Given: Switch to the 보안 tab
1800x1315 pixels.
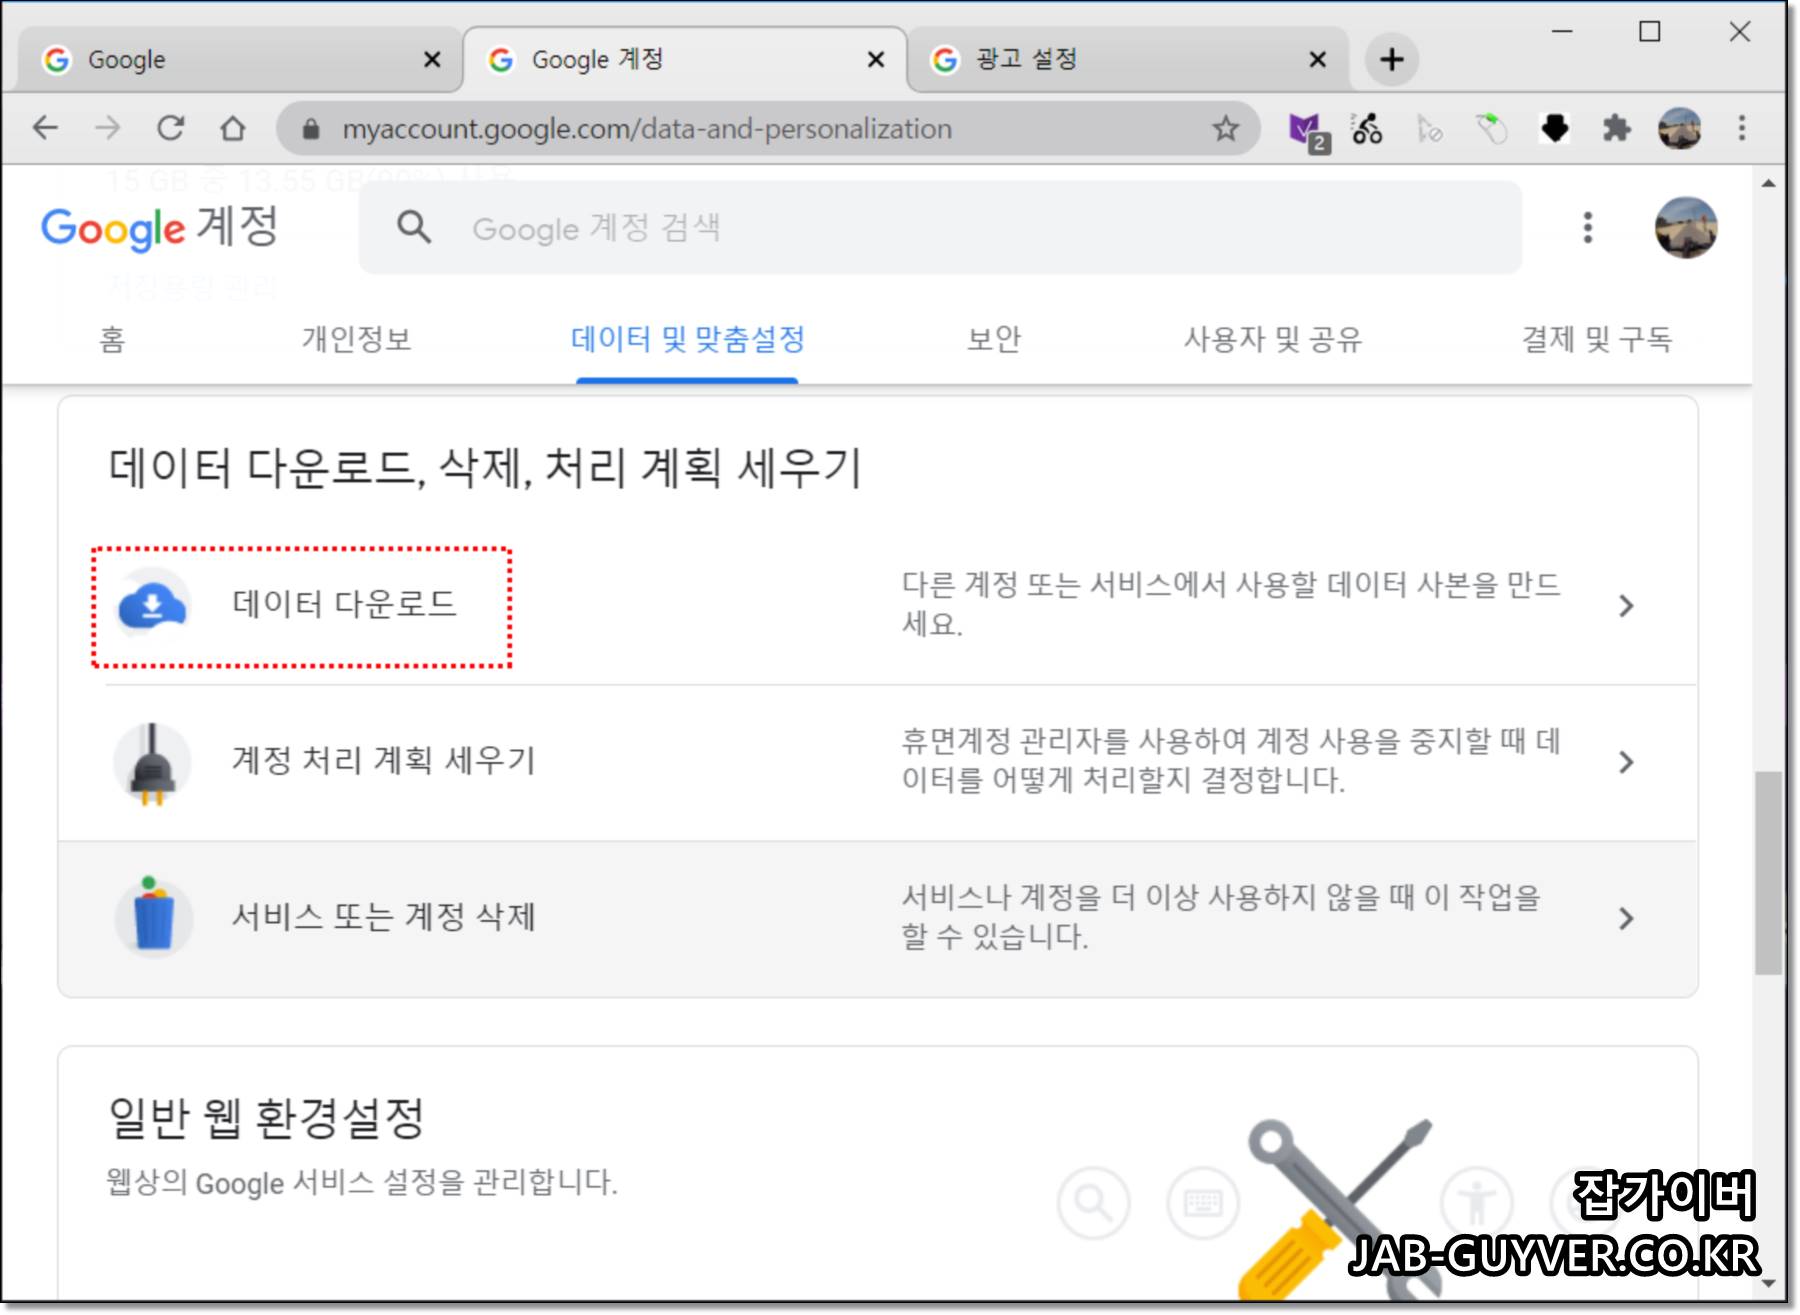Looking at the screenshot, I should pos(995,339).
